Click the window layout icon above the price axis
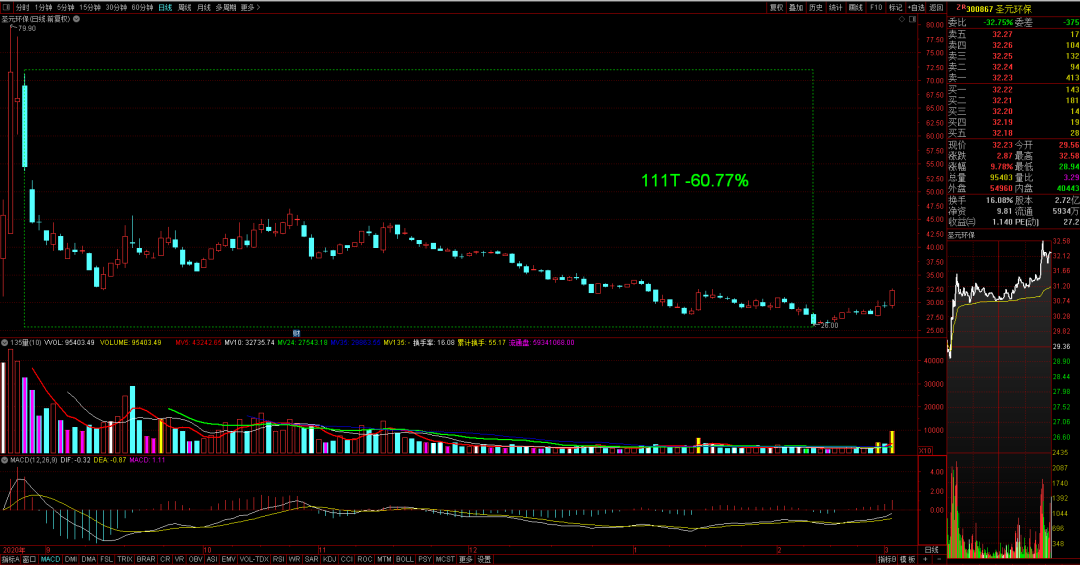Viewport: 1080px width, 565px height. click(x=913, y=19)
